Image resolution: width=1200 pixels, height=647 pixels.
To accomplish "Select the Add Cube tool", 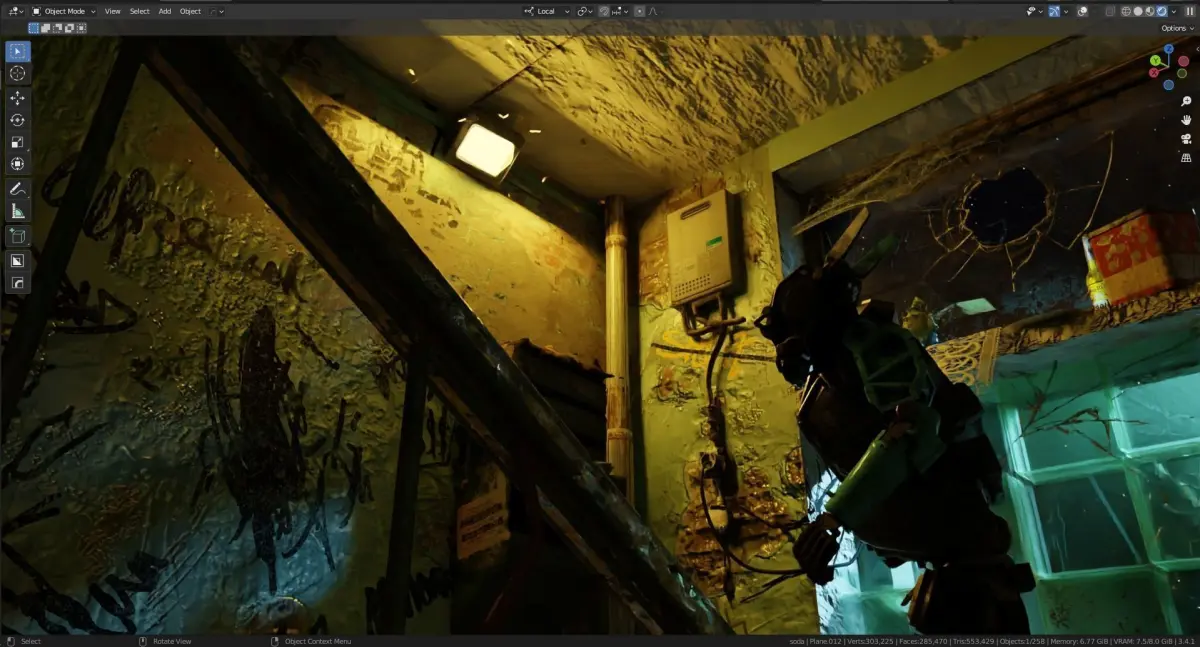I will pyautogui.click(x=18, y=236).
